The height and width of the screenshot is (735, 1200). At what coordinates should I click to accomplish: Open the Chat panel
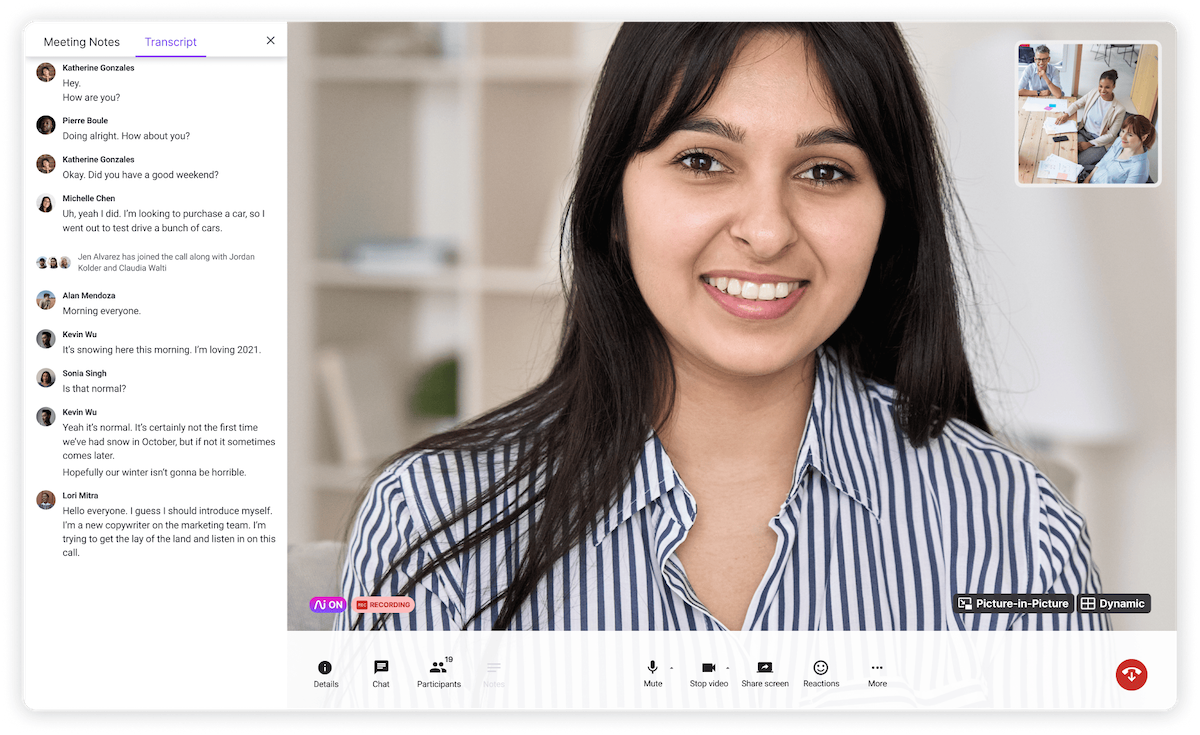(380, 672)
